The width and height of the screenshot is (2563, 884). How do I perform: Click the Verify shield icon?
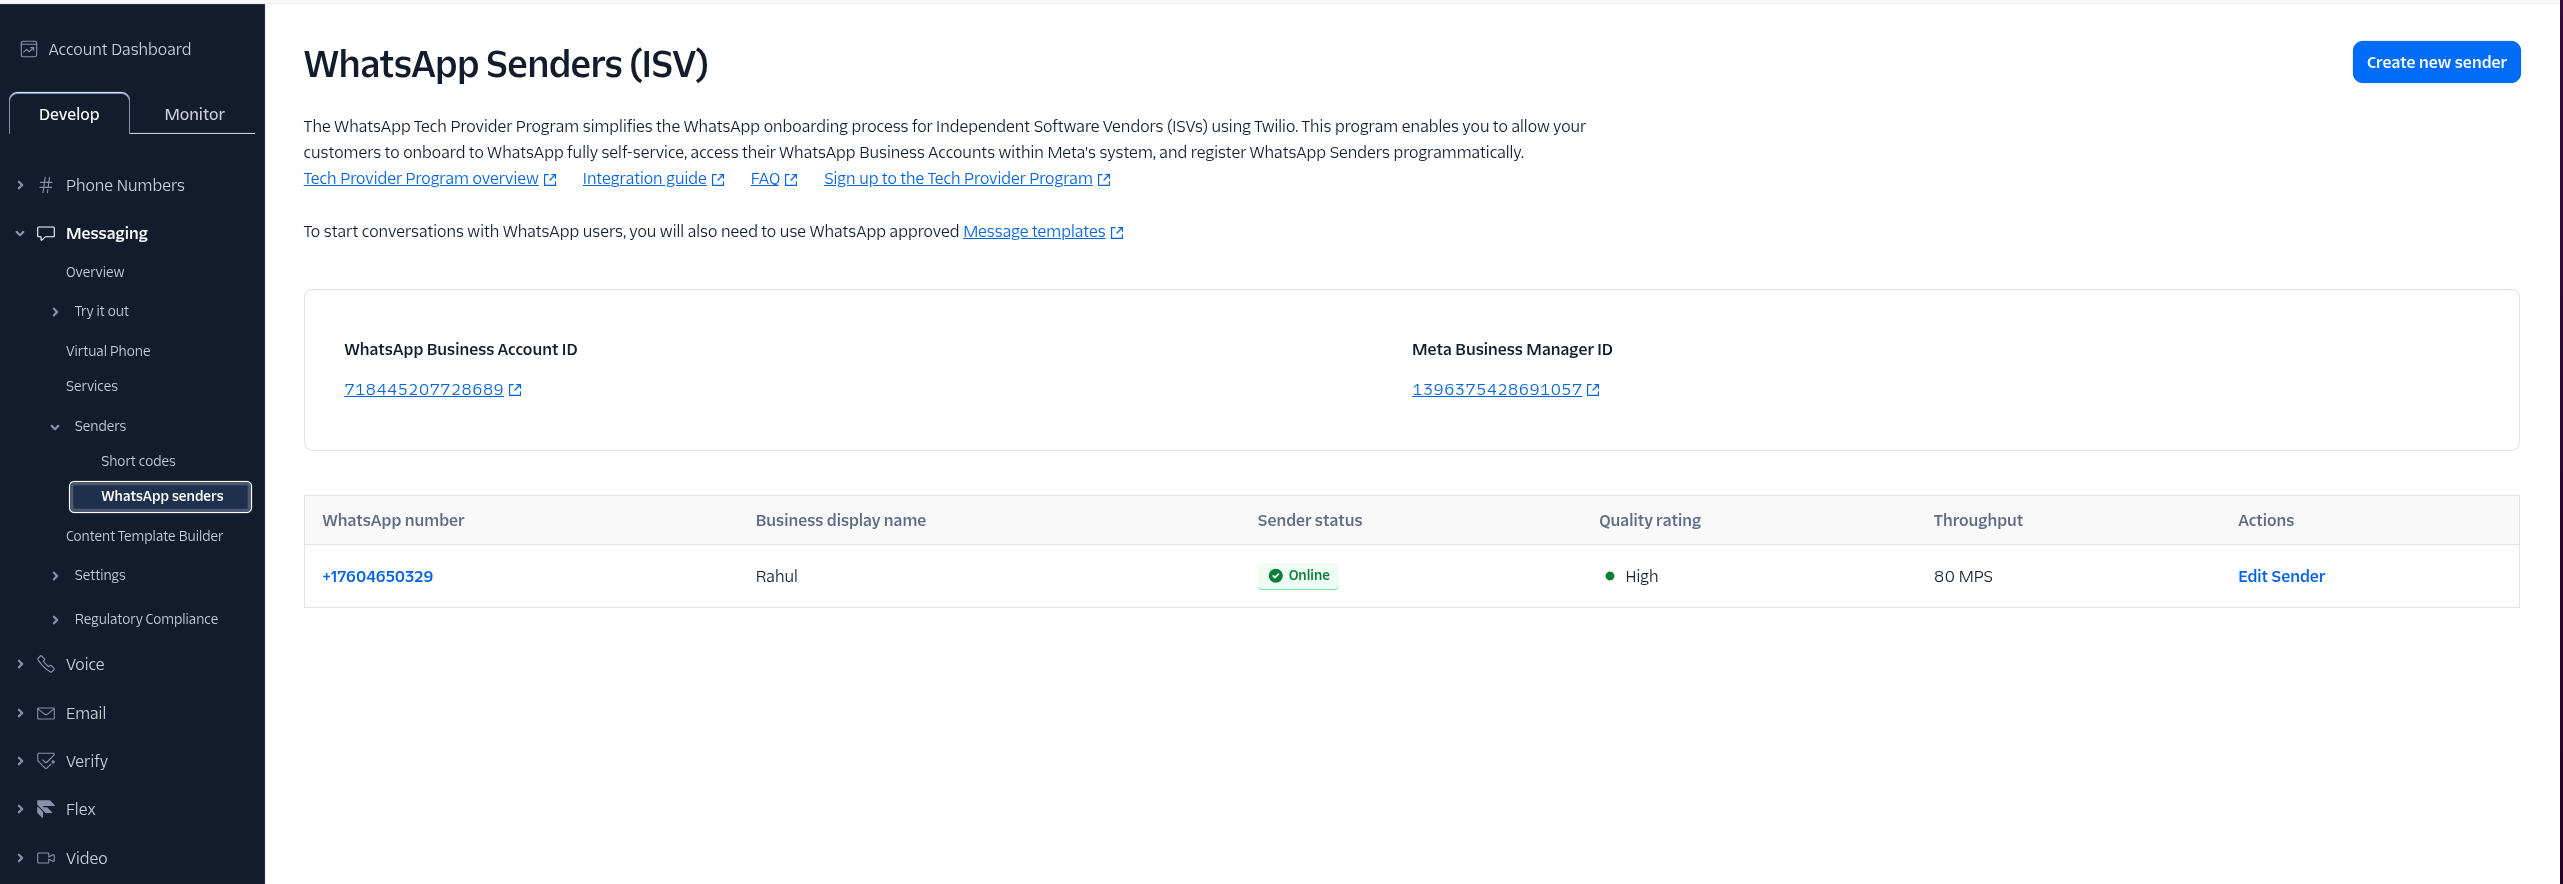(46, 761)
